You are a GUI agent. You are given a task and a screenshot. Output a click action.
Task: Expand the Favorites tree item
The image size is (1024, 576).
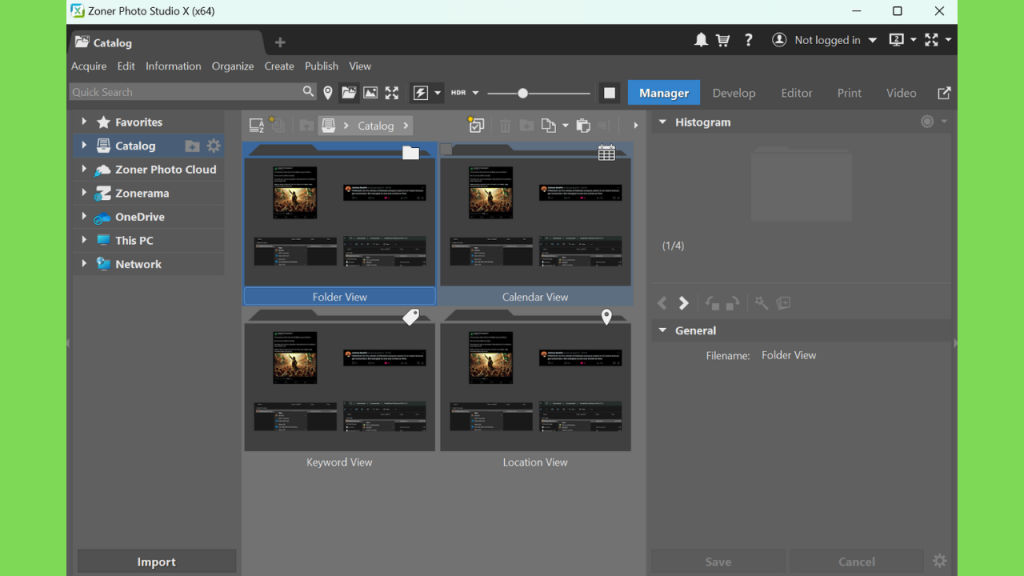click(84, 121)
